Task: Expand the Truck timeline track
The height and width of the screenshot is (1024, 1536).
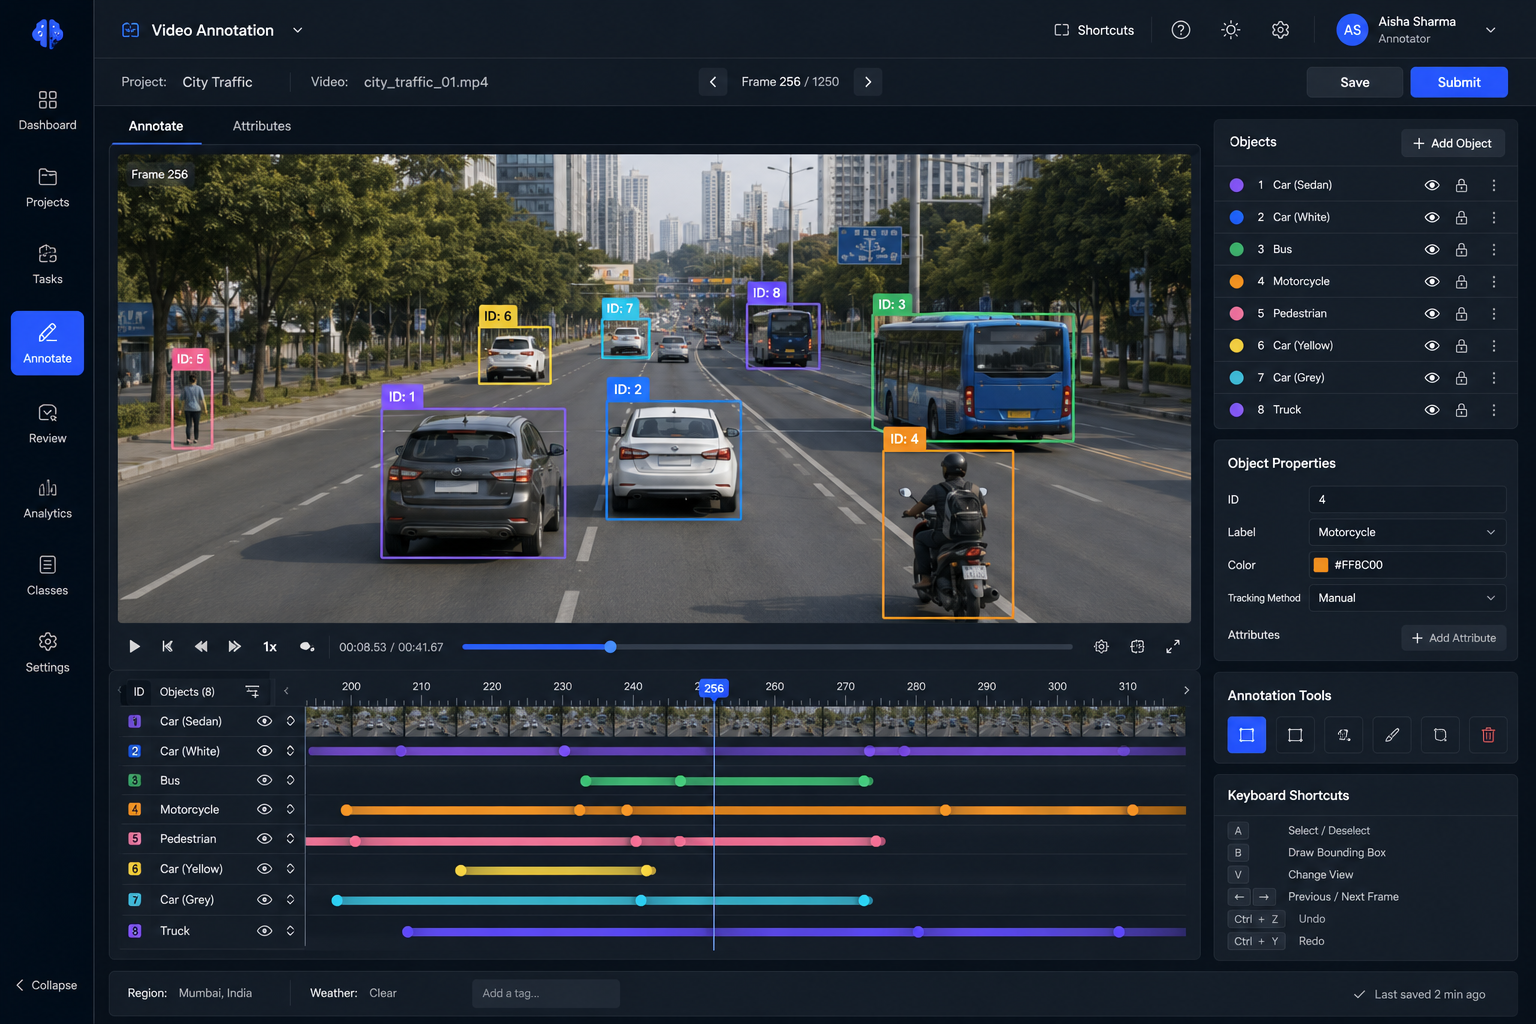Action: 290,931
